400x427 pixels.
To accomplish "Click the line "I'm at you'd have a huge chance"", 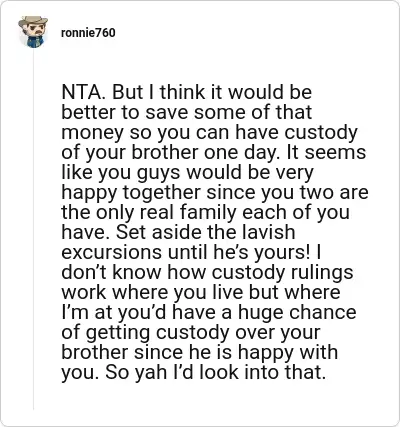I will [209, 312].
